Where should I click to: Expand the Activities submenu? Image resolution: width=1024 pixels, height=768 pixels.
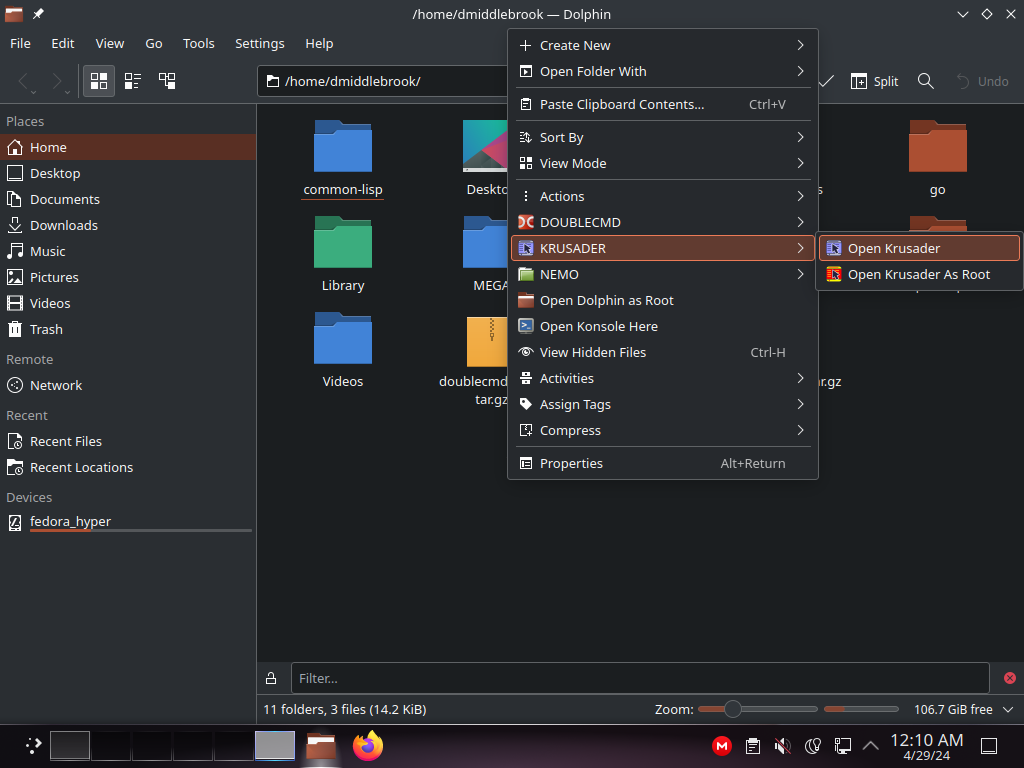tap(662, 379)
